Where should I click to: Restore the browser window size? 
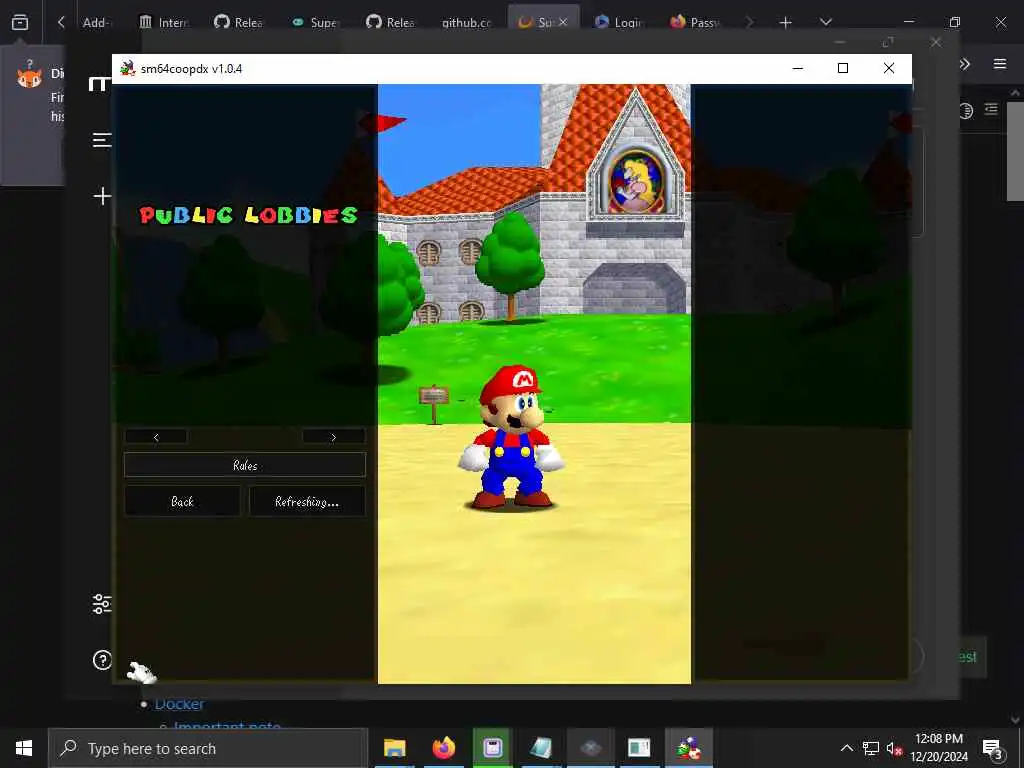pyautogui.click(x=955, y=22)
